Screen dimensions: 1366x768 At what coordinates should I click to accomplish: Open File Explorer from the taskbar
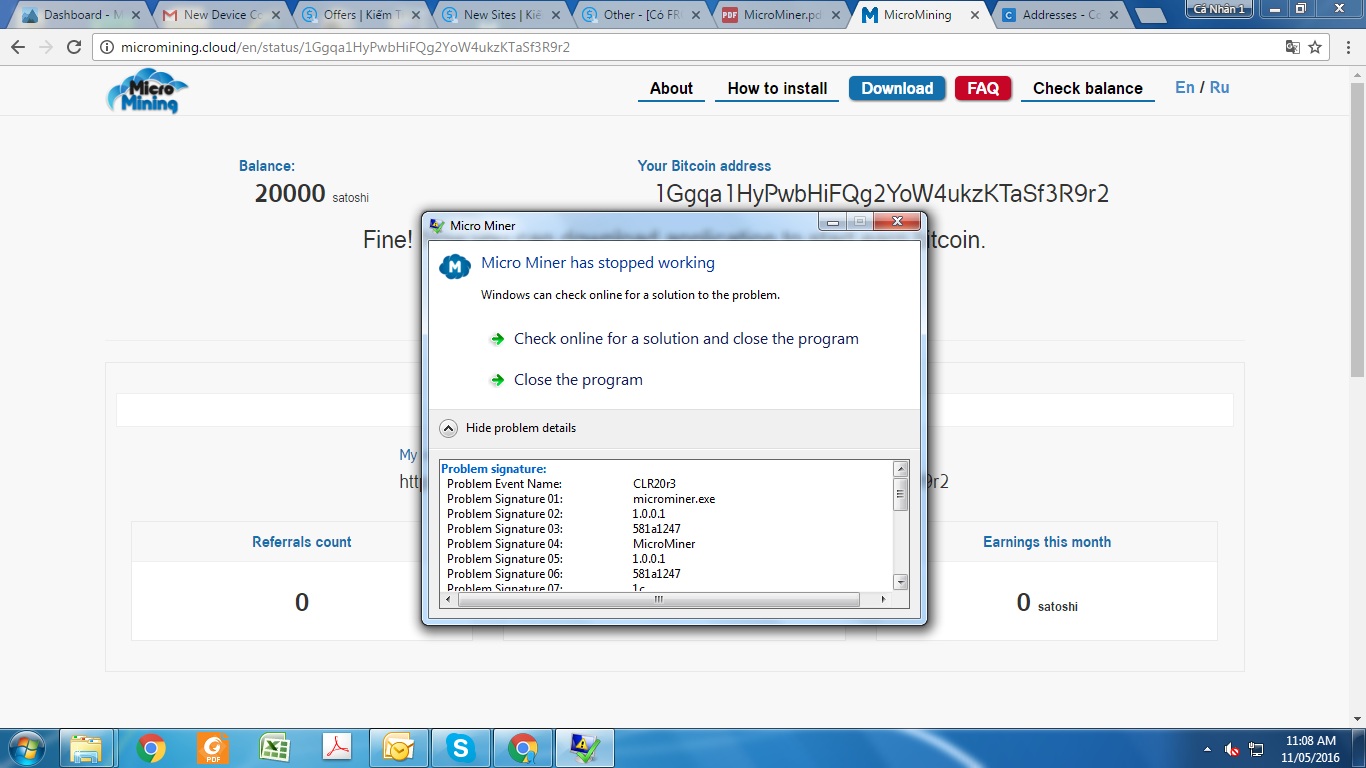pyautogui.click(x=87, y=748)
